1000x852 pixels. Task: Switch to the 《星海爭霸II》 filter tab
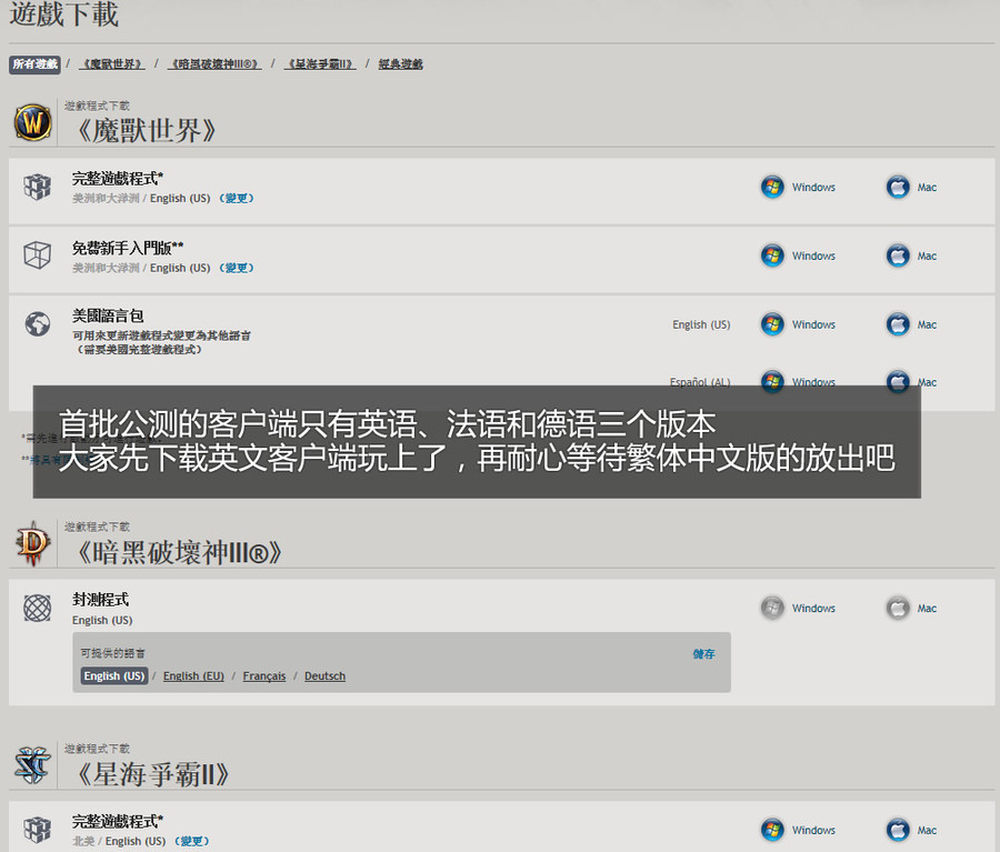(319, 64)
